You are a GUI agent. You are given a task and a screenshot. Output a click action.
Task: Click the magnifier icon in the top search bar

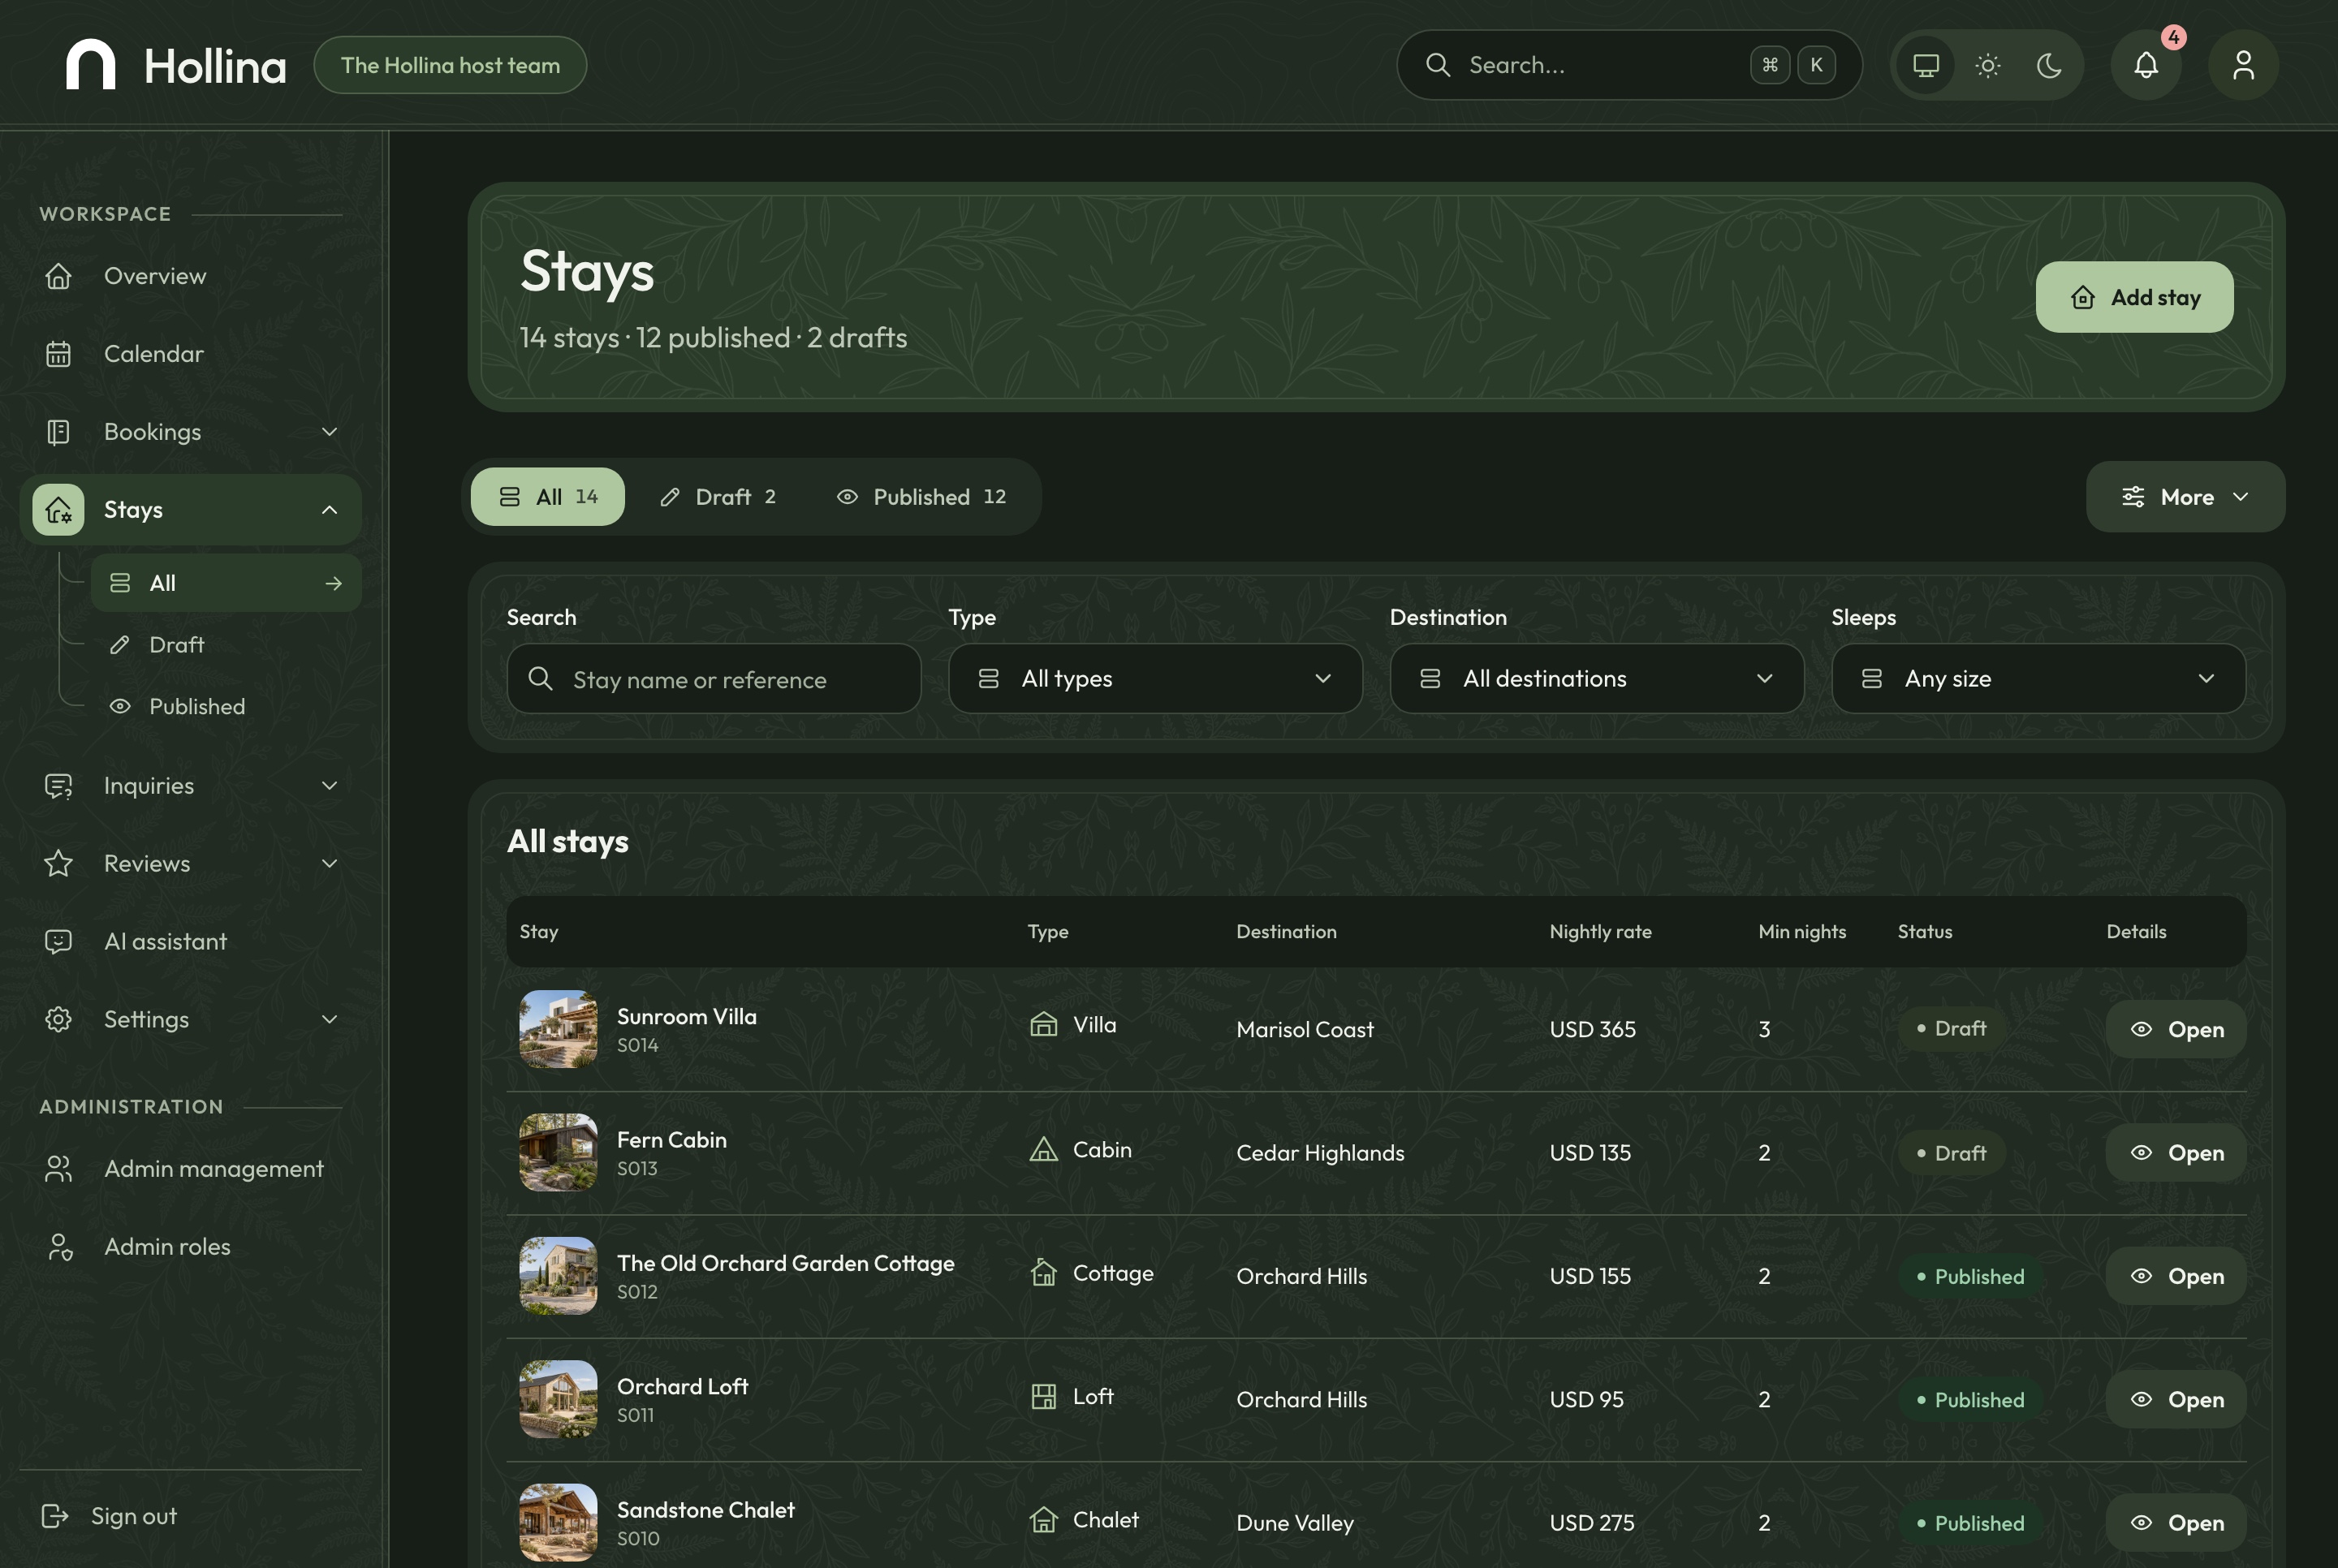tap(1438, 65)
